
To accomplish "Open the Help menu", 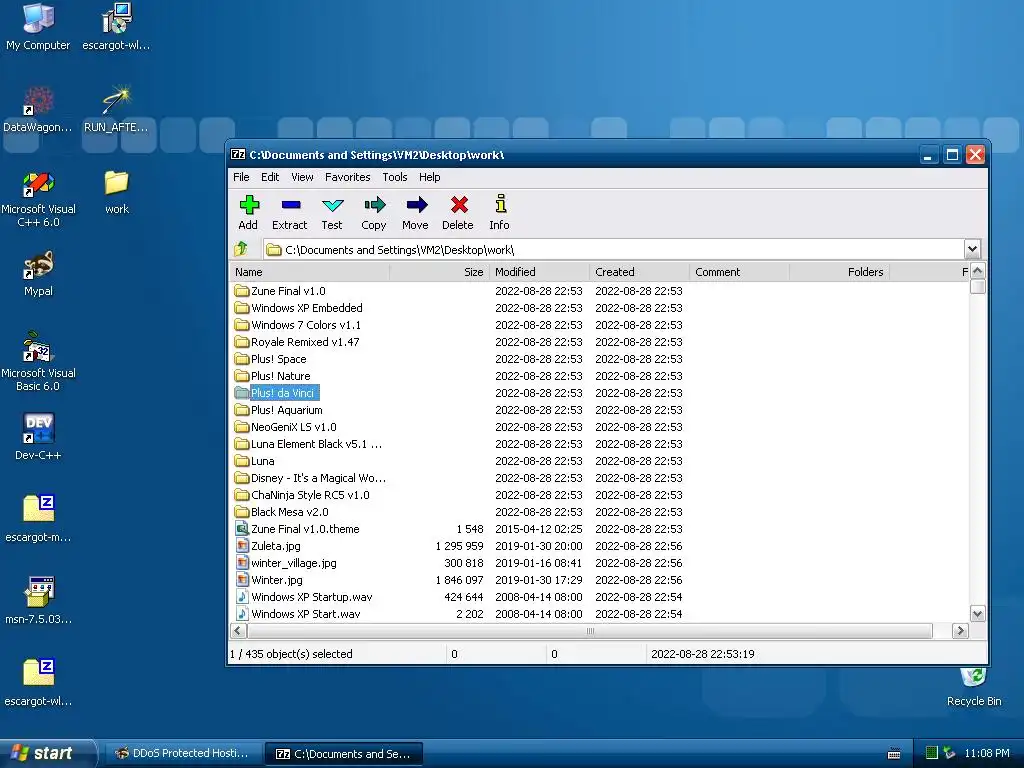I will click(x=429, y=177).
